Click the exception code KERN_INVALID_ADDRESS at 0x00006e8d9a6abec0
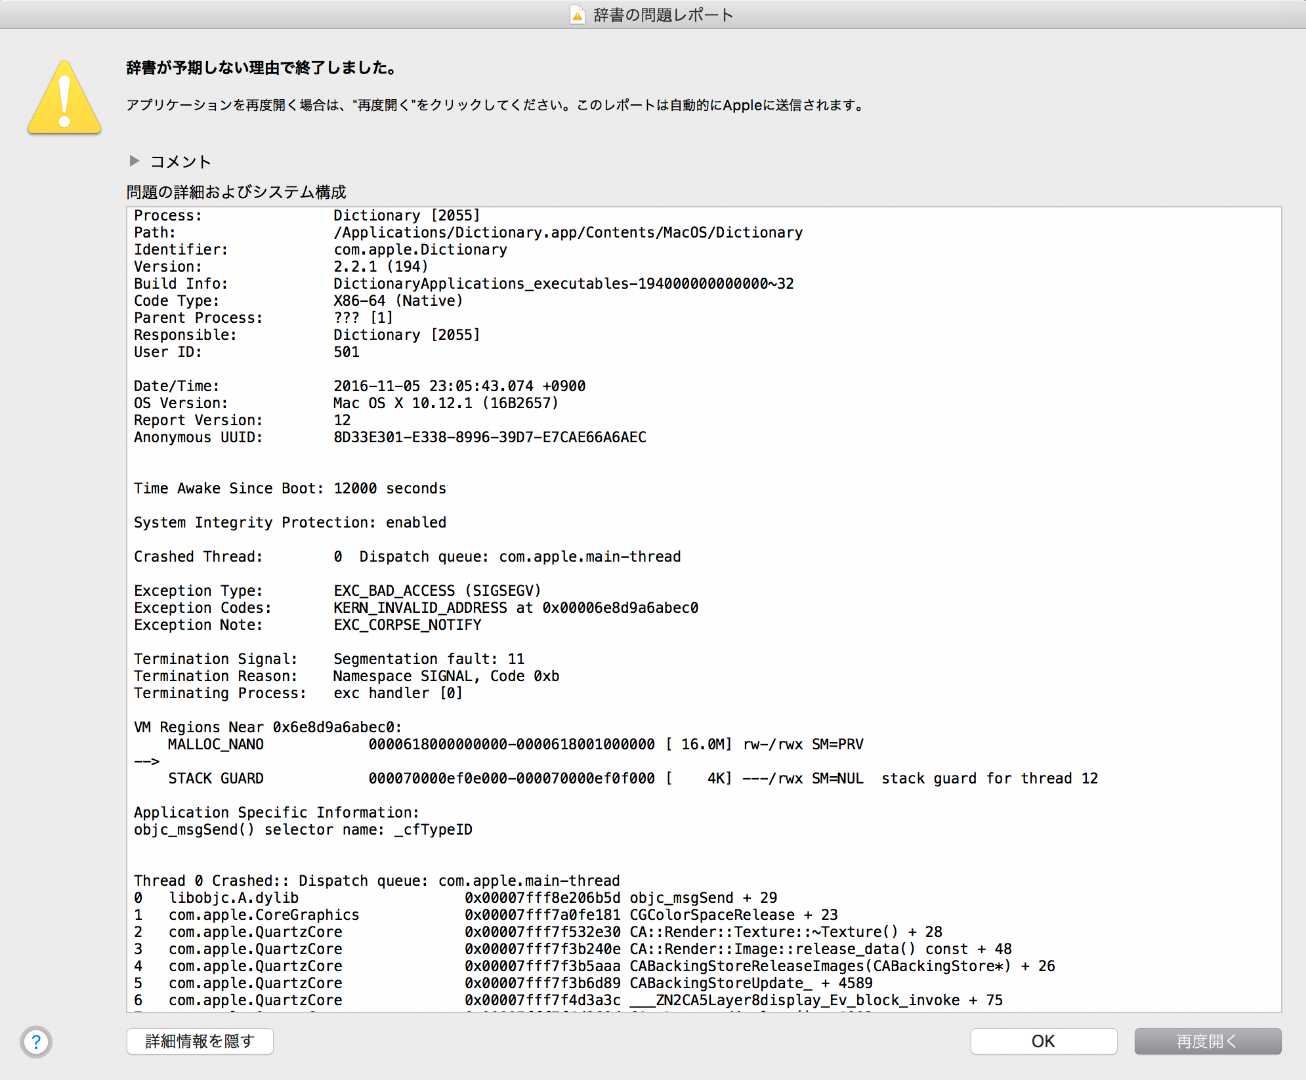Screen dimensions: 1306x1080 click(516, 608)
